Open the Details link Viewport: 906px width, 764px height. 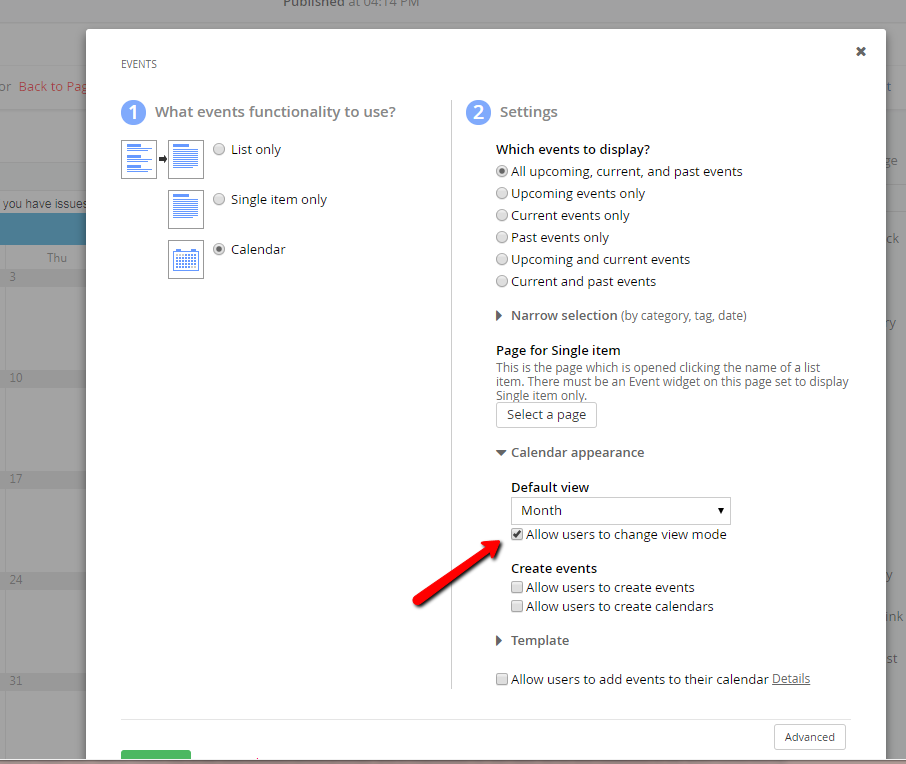click(x=791, y=678)
